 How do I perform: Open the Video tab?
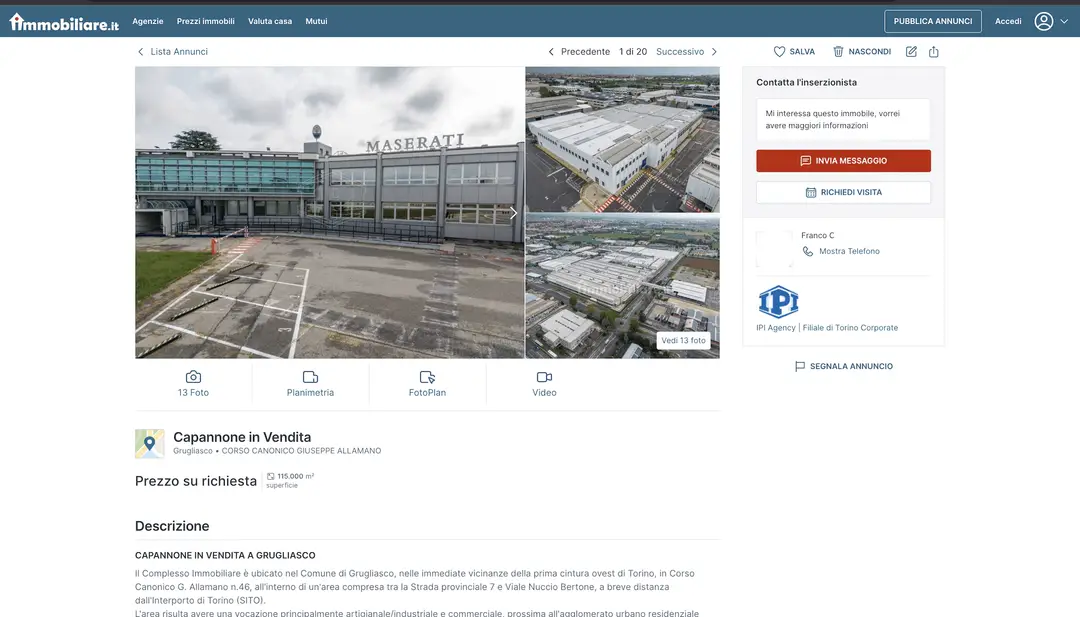point(544,384)
